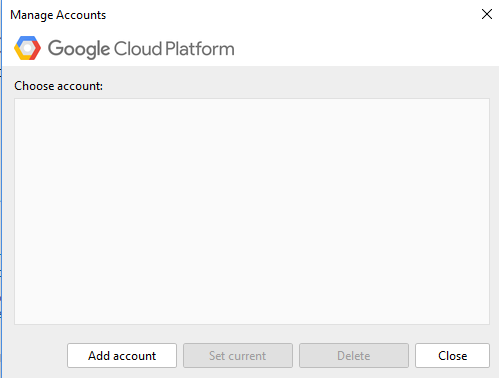Viewport: 499px width, 378px height.
Task: Click the Google Cloud Platform hexagon logo
Action: (x=27, y=48)
